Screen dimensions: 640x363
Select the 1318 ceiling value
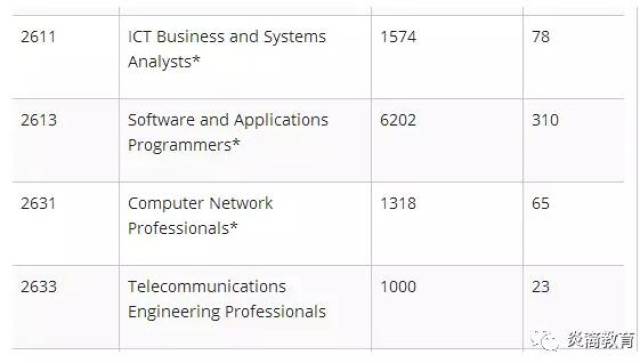click(x=398, y=203)
